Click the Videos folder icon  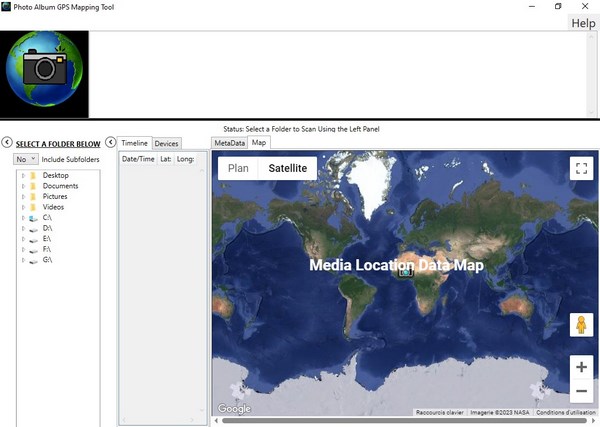coord(33,207)
